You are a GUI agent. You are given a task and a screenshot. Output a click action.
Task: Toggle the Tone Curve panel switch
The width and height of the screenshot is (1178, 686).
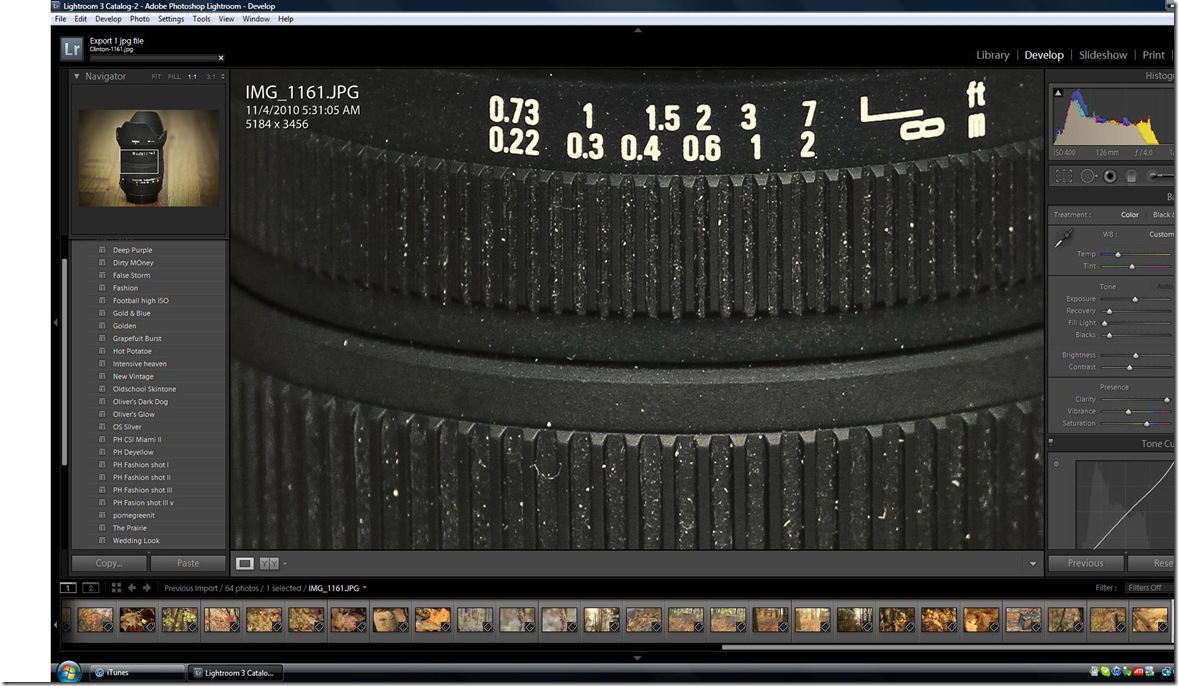[x=1051, y=443]
